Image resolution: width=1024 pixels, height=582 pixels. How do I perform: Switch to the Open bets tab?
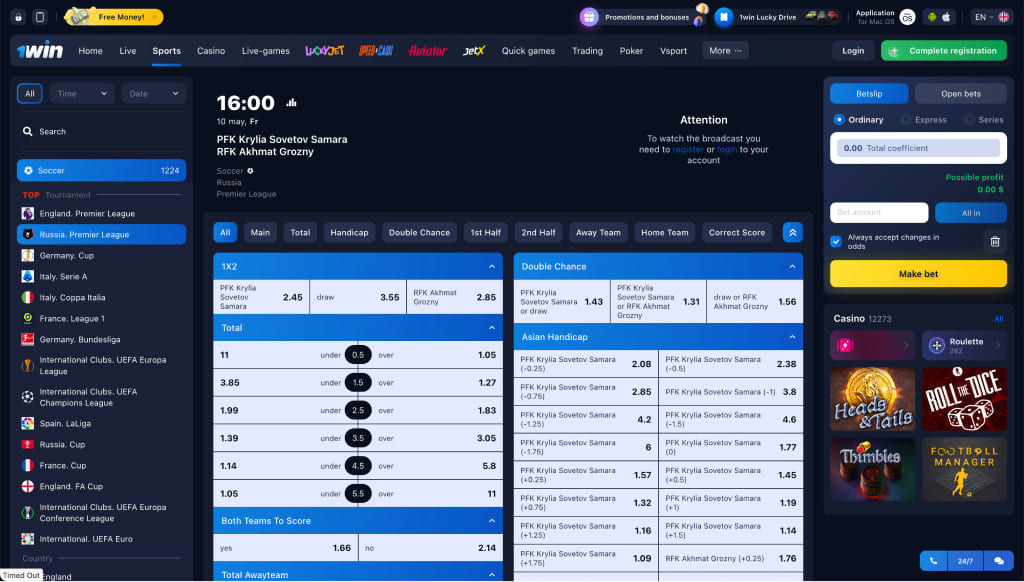[960, 94]
